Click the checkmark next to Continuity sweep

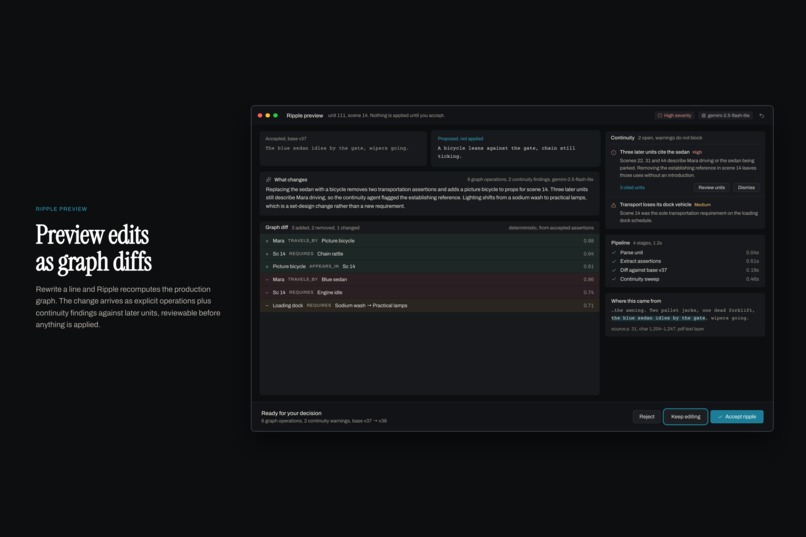pyautogui.click(x=614, y=279)
